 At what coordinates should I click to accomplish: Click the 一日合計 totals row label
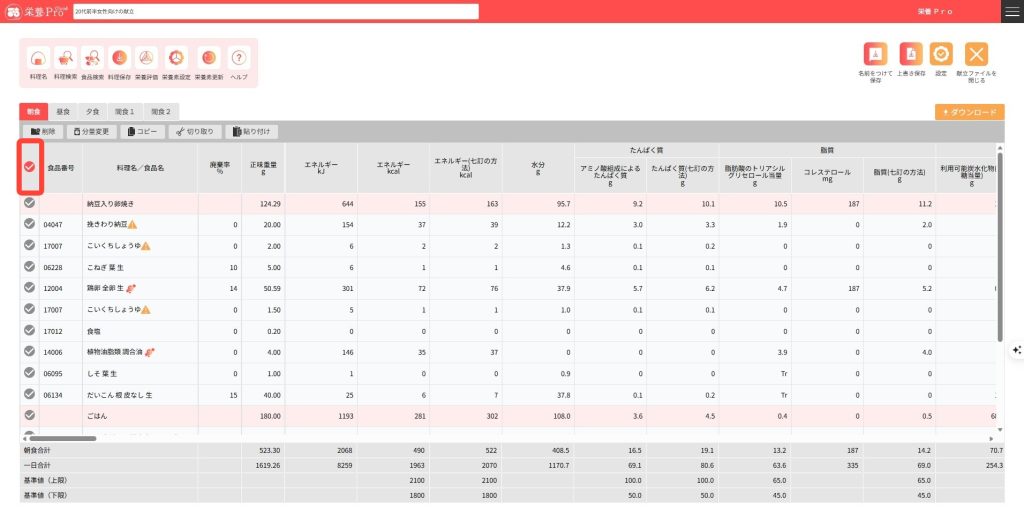[37, 466]
